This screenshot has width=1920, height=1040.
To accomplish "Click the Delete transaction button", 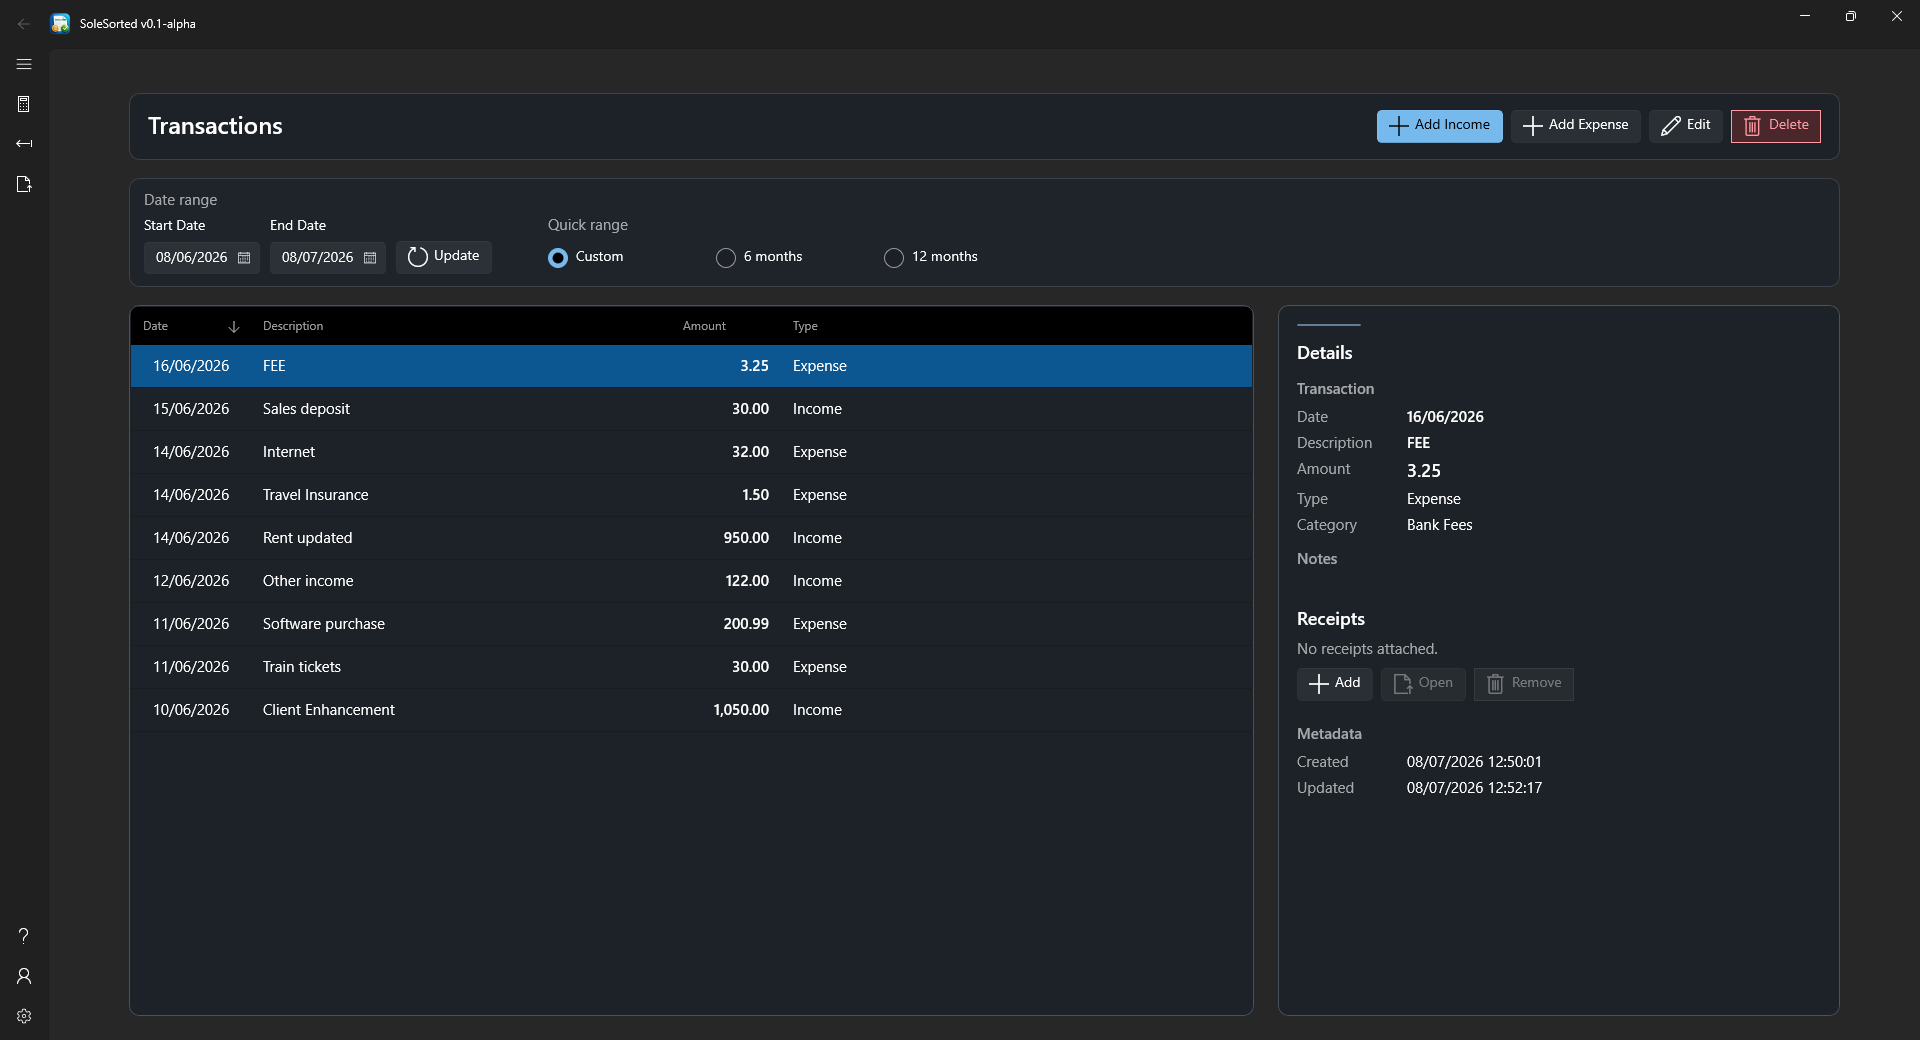I will [1775, 126].
